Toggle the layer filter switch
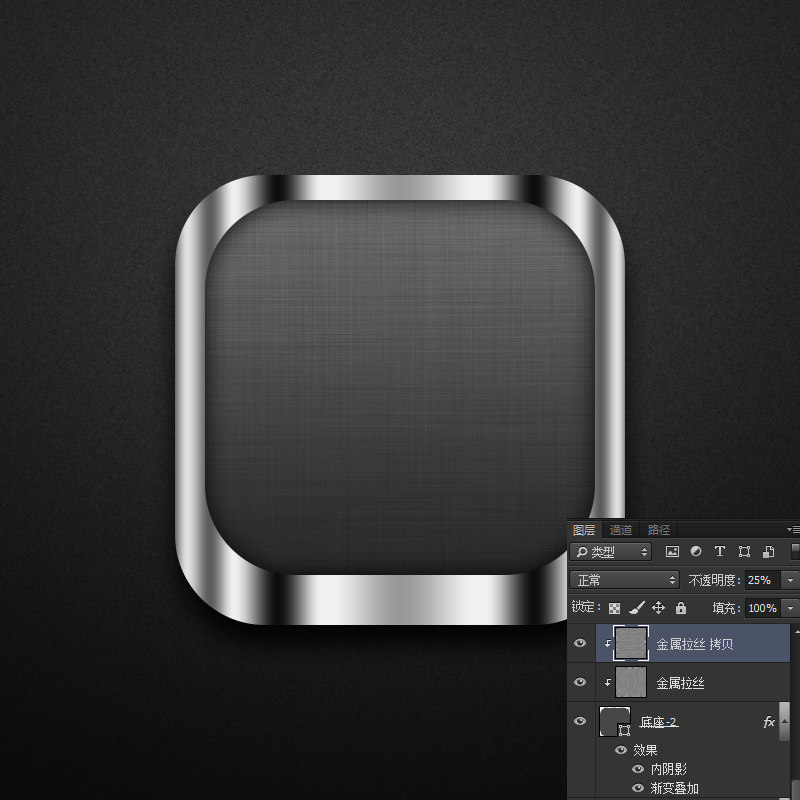This screenshot has width=800, height=800. coord(795,552)
